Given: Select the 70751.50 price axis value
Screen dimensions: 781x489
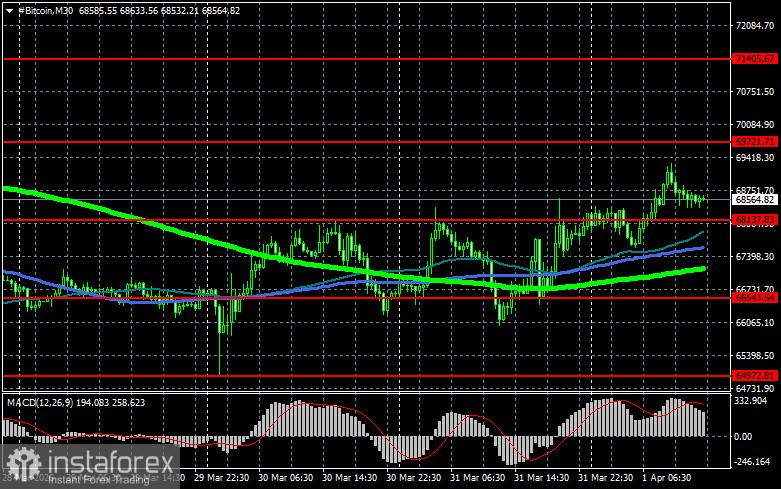Looking at the screenshot, I should coord(755,92).
